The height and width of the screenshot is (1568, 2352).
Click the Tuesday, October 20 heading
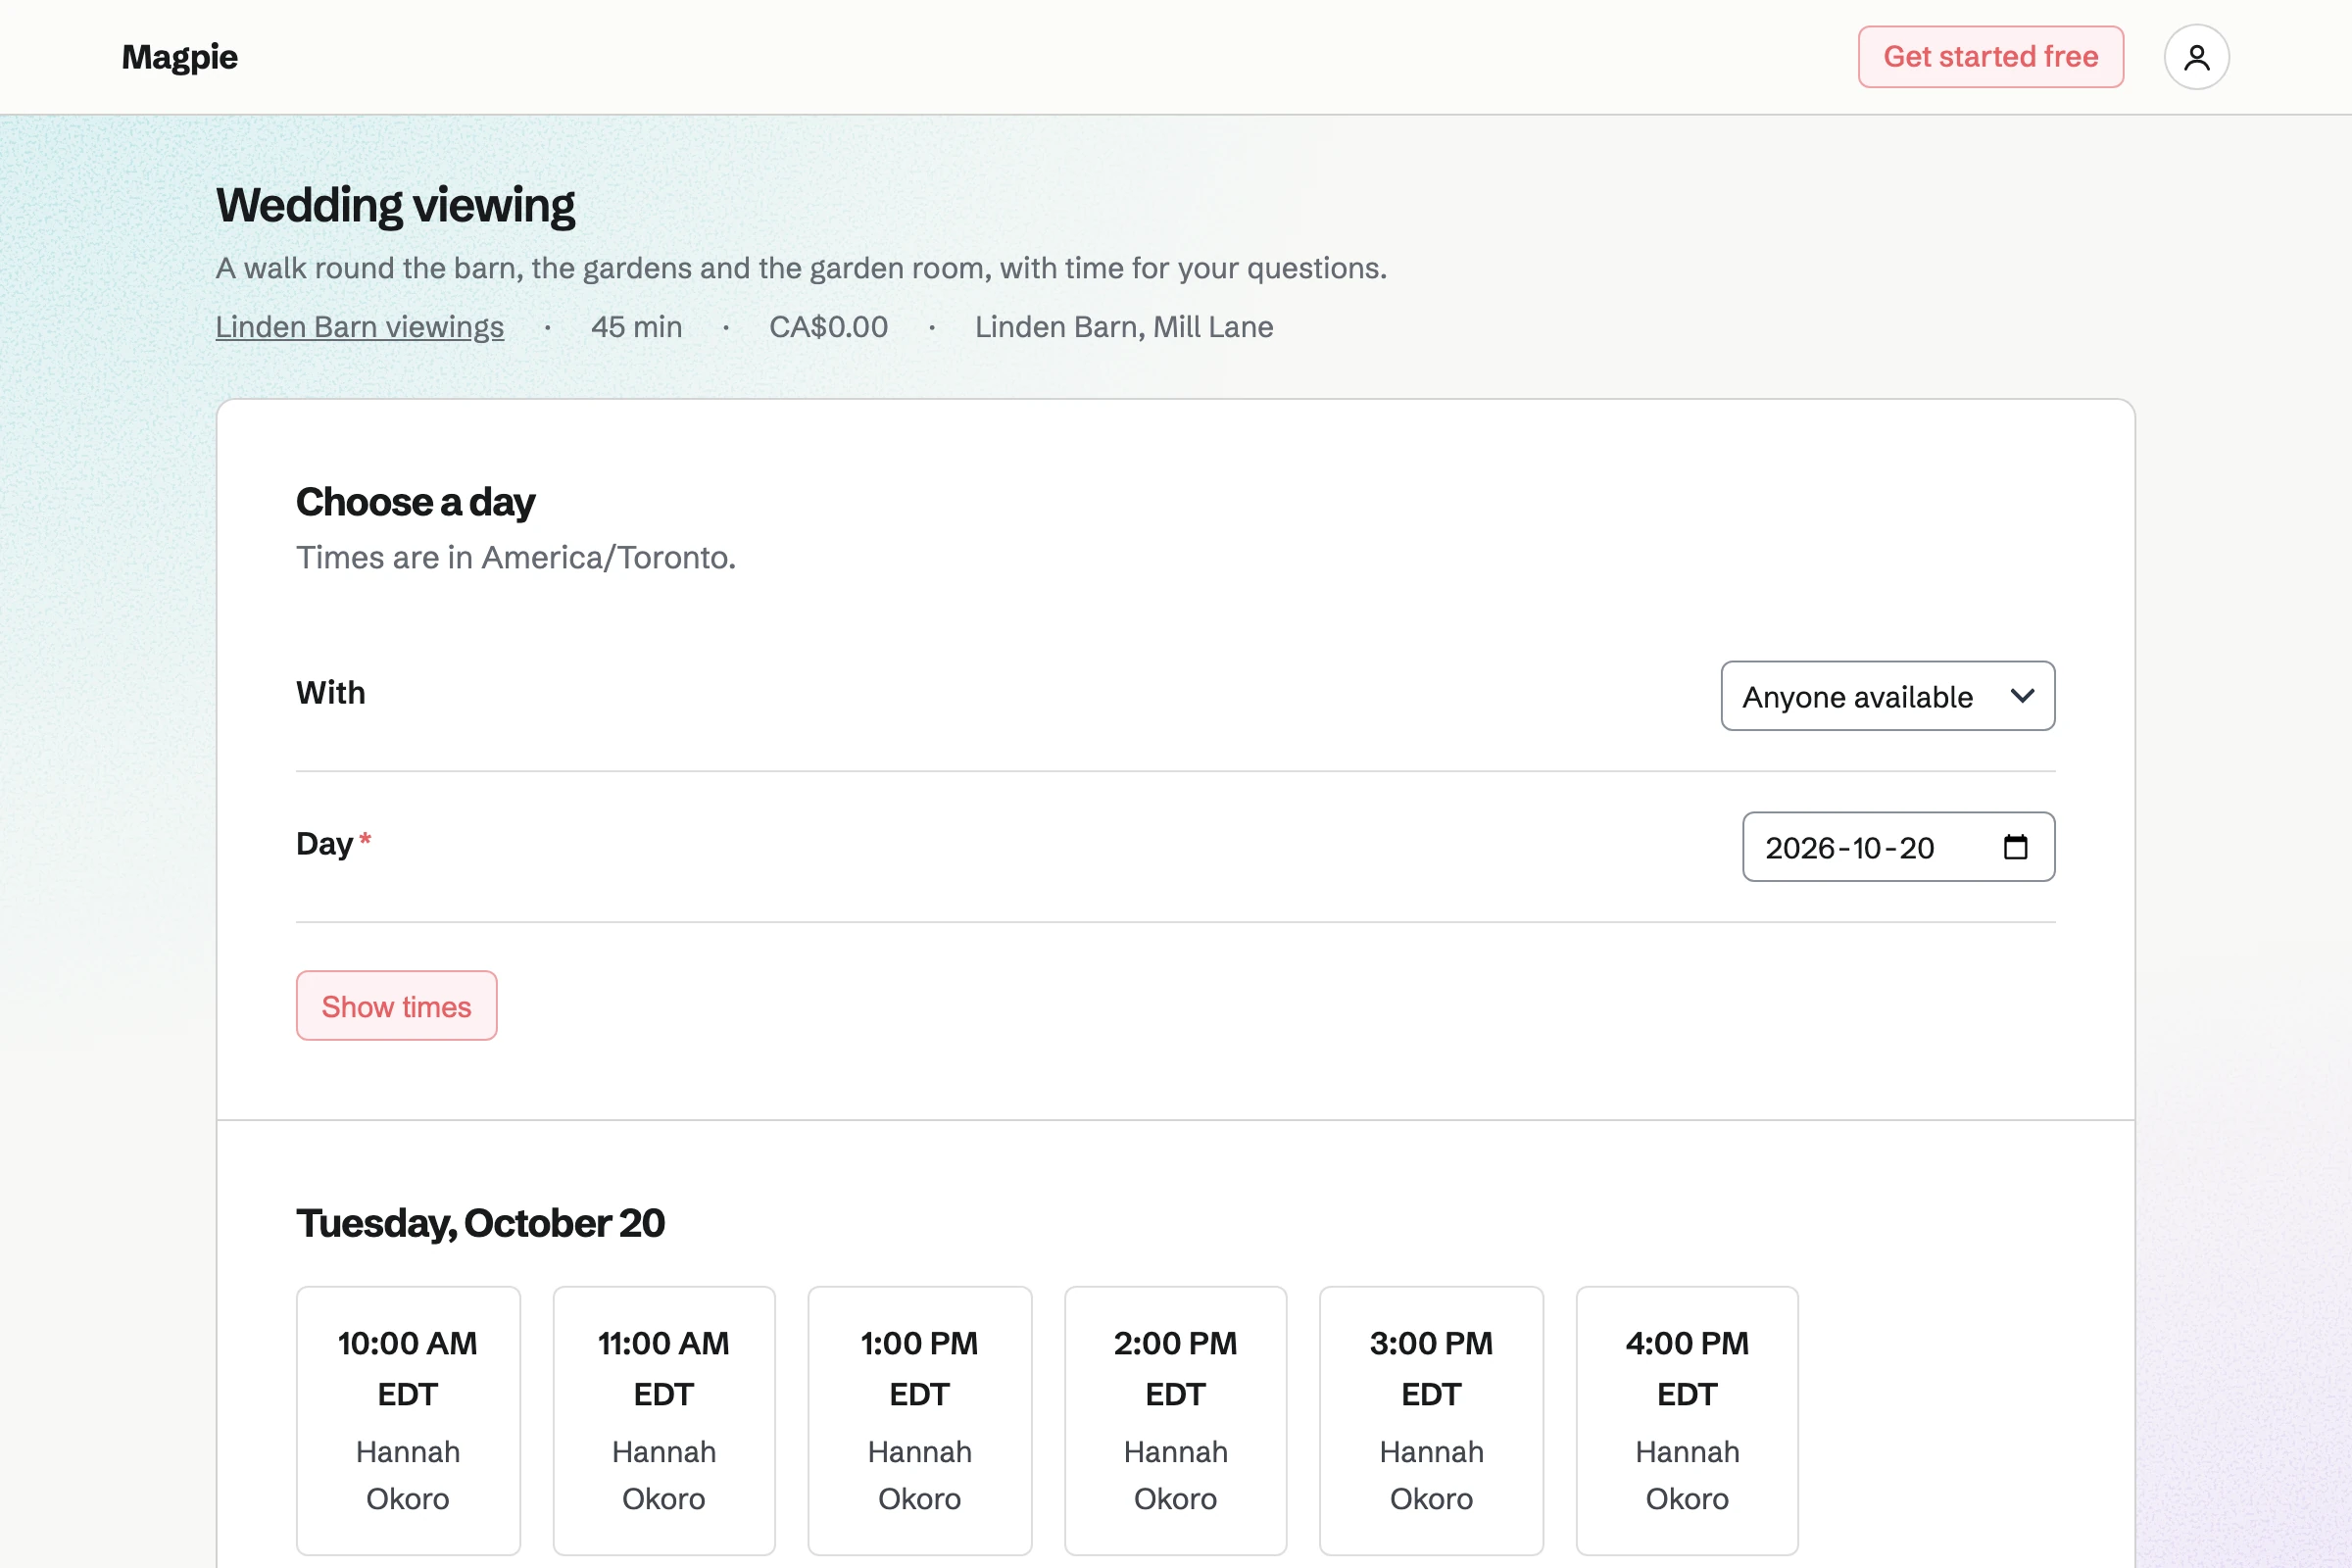tap(481, 1224)
